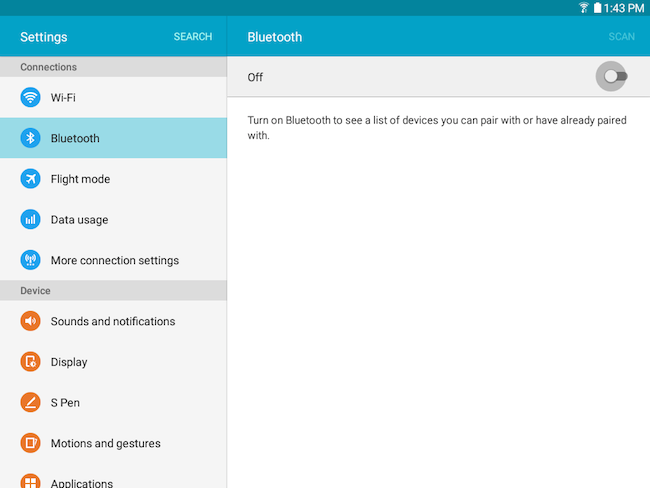Tap the More connection settings antenna icon
This screenshot has height=488, width=650.
click(30, 260)
